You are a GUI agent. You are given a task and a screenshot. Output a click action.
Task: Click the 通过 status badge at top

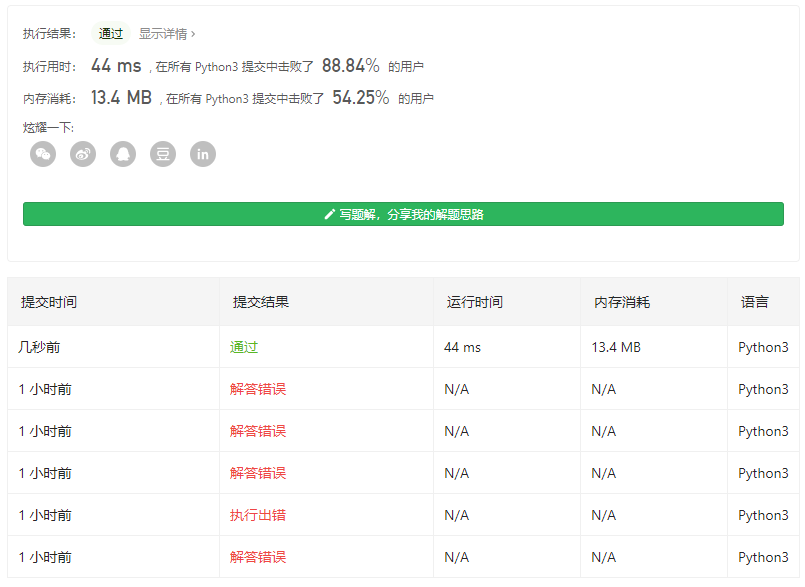tap(111, 34)
